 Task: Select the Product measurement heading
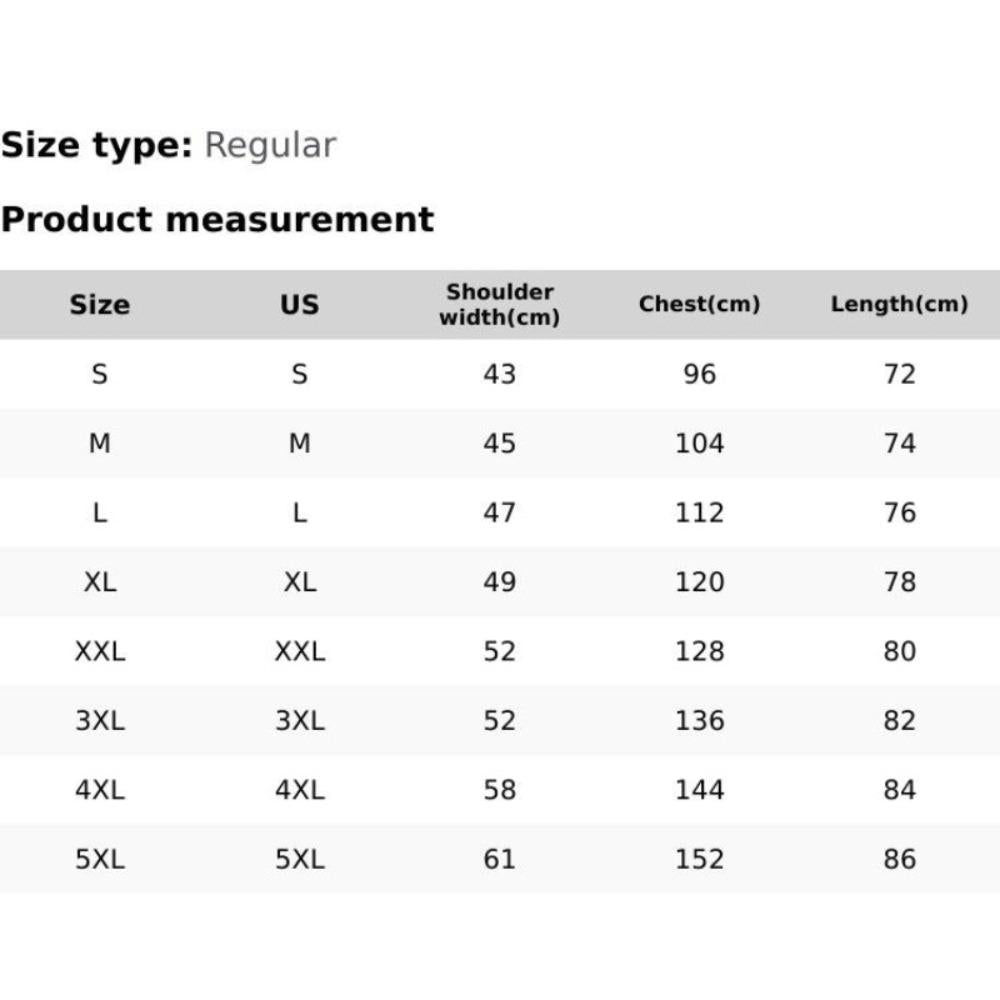click(217, 219)
